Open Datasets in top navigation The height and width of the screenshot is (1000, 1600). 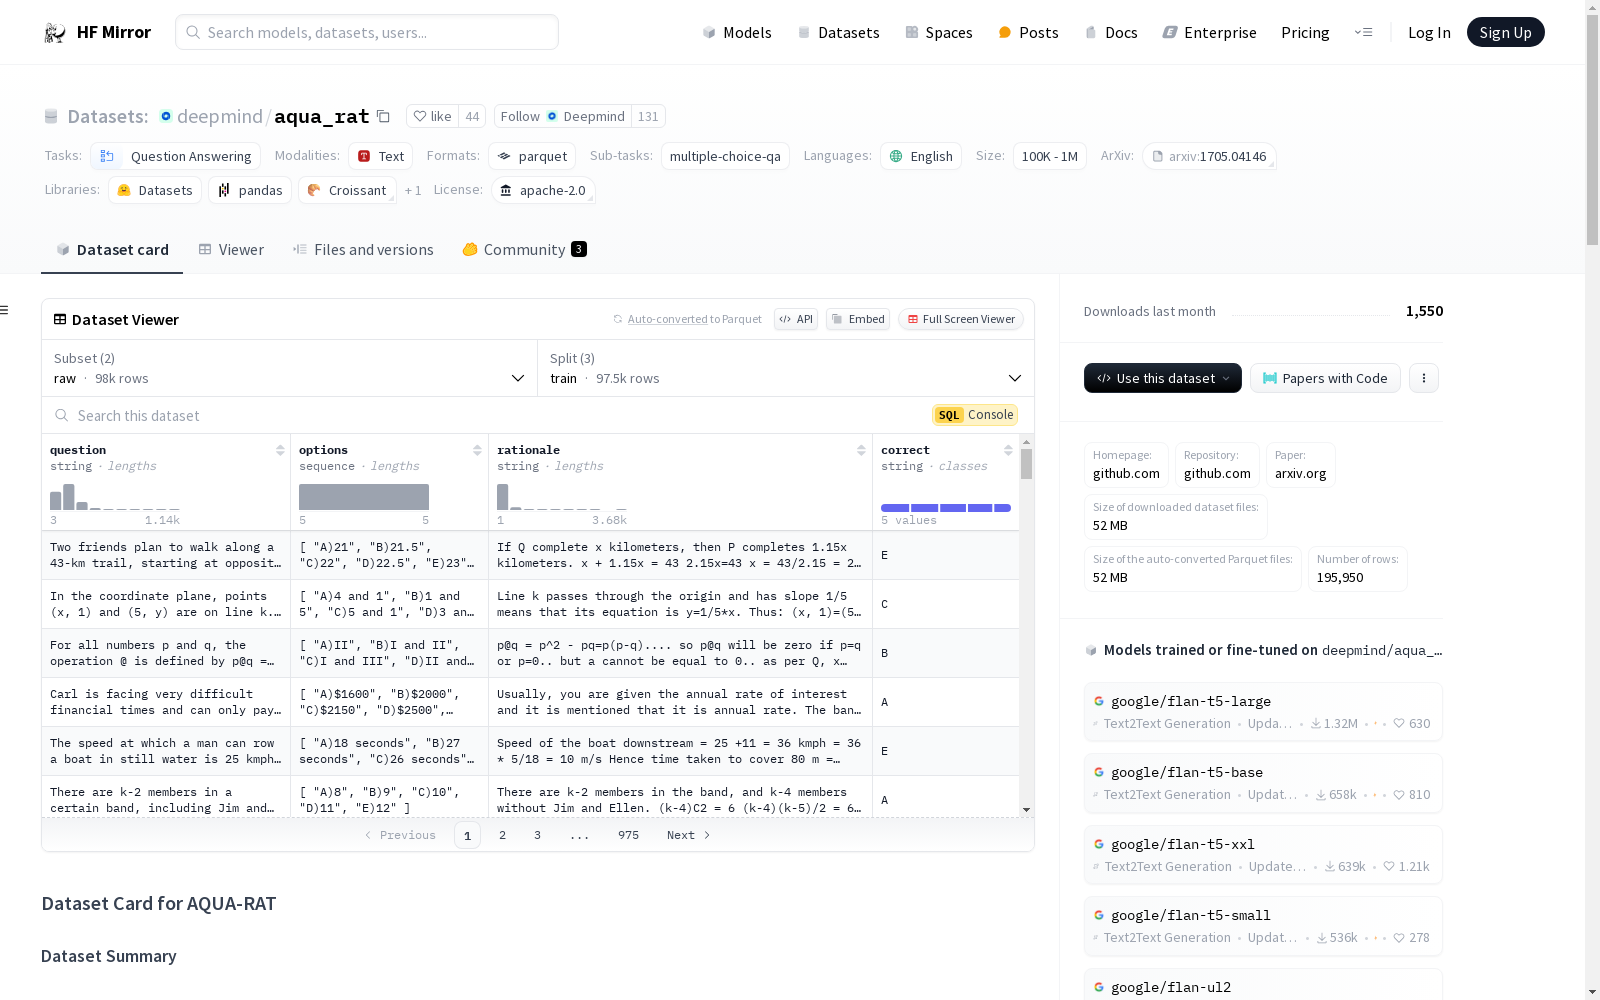click(x=838, y=32)
